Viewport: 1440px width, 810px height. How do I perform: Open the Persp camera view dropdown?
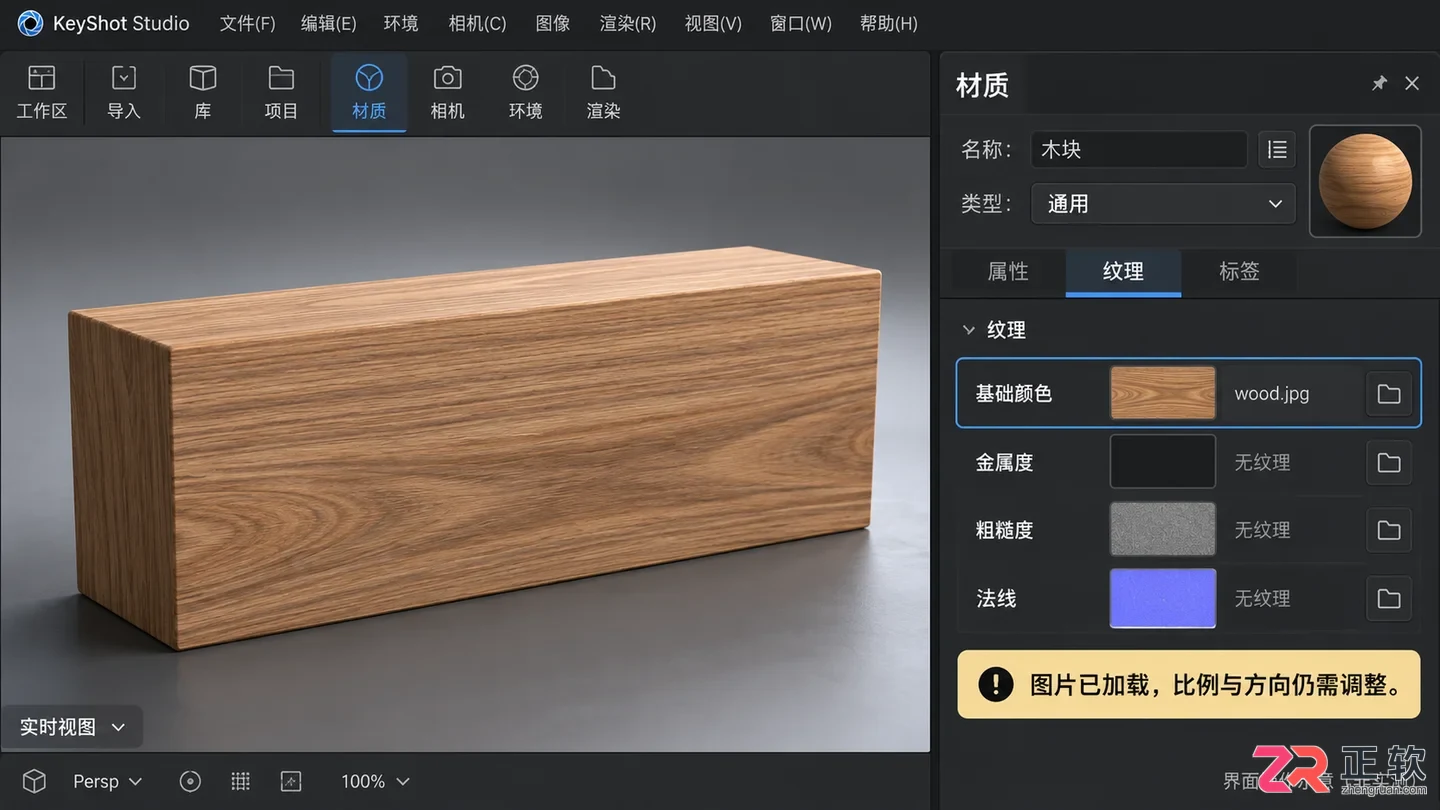[x=107, y=781]
